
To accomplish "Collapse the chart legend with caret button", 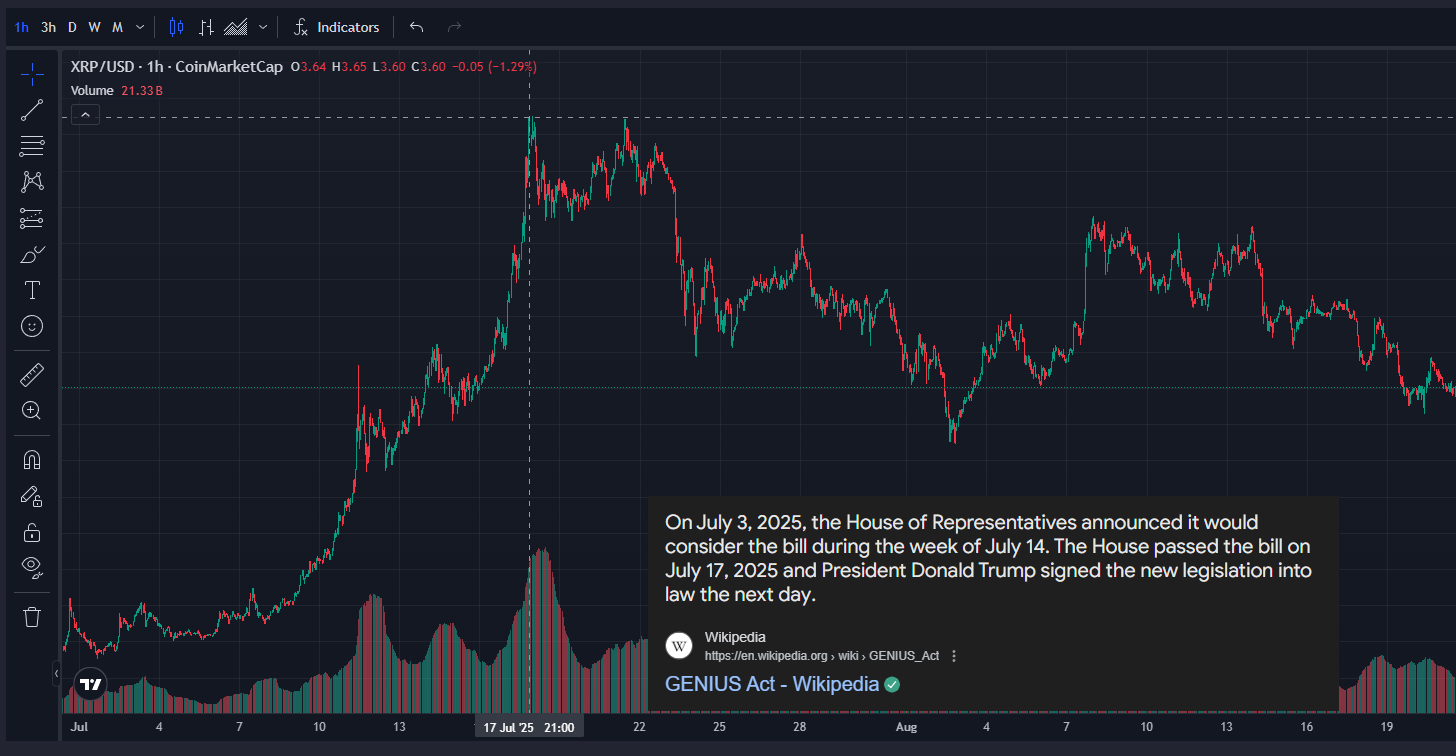I will 85,115.
